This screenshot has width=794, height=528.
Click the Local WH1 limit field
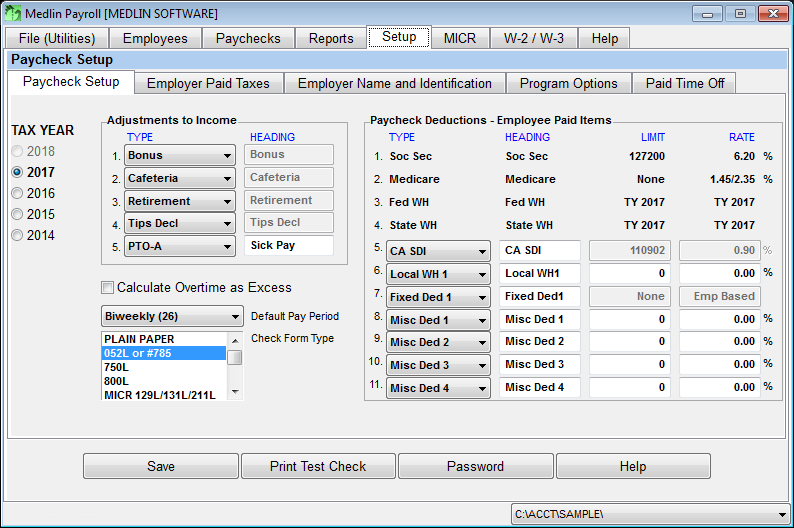coord(629,274)
